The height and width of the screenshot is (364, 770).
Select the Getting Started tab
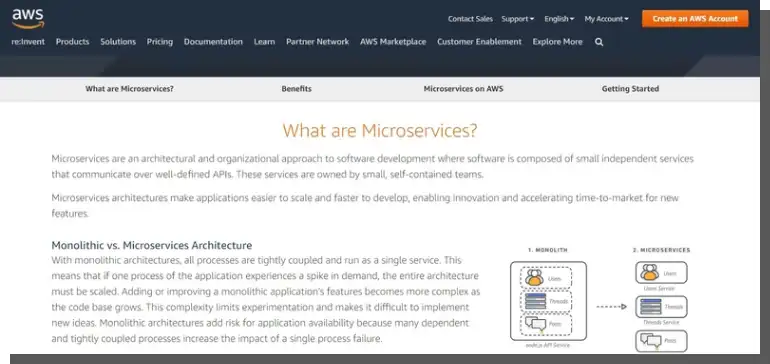pyautogui.click(x=630, y=89)
